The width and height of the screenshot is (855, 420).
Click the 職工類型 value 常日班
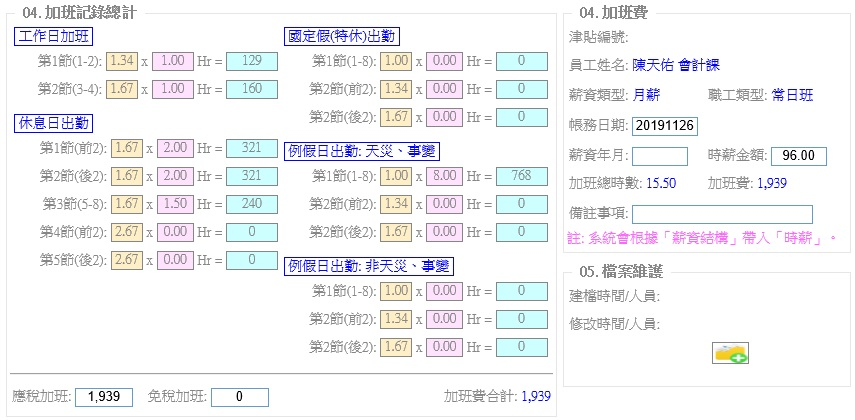pos(793,97)
